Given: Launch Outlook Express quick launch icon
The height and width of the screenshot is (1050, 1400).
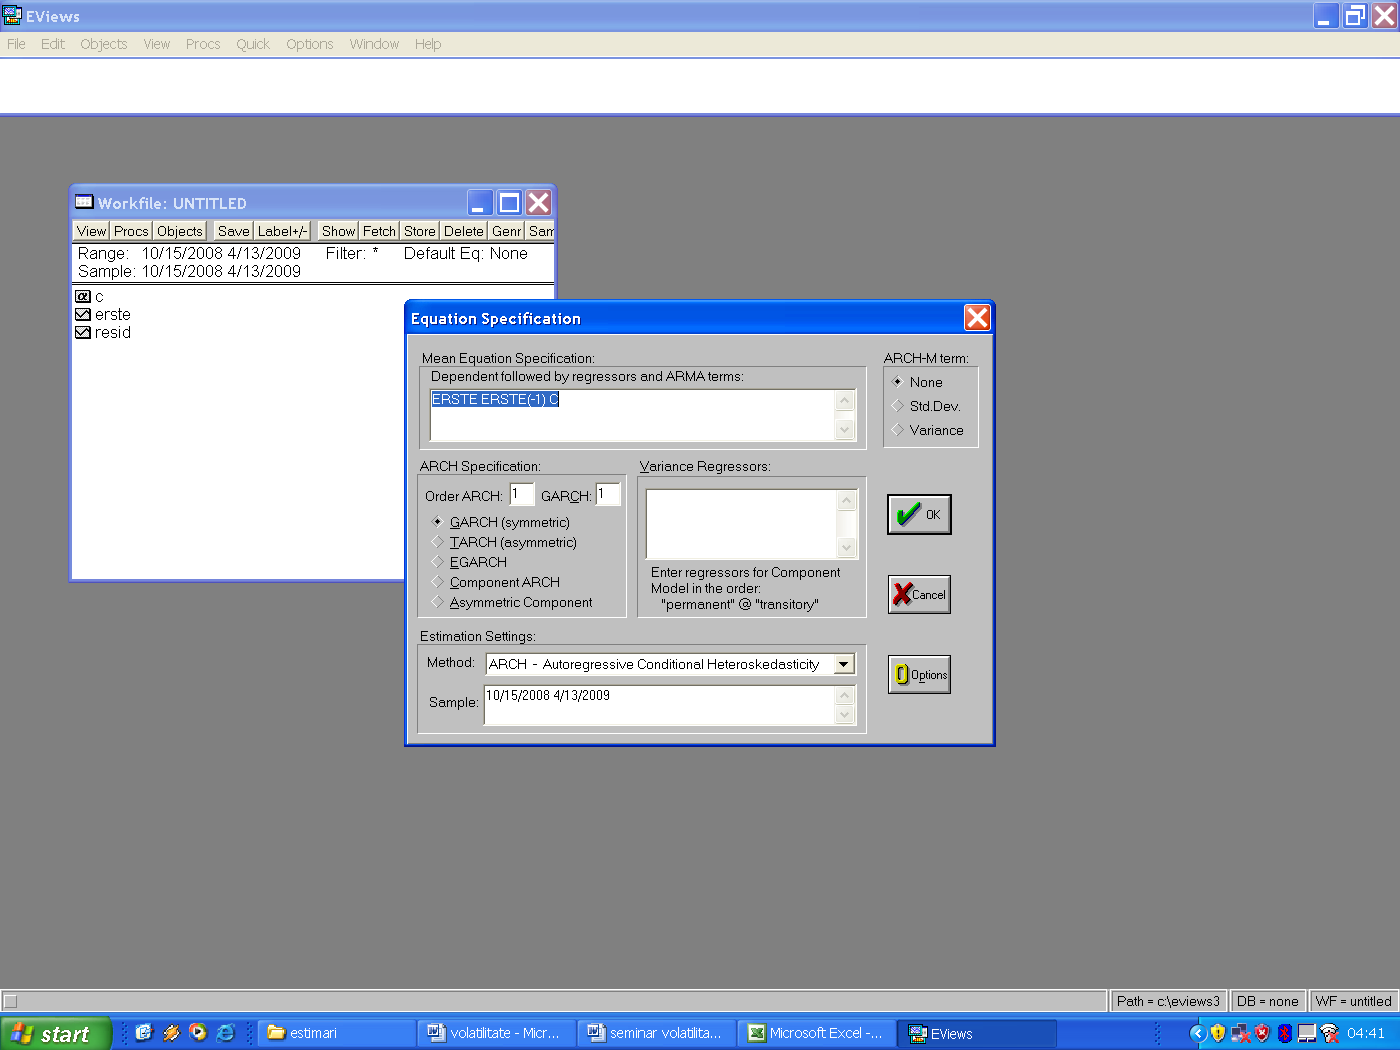Looking at the screenshot, I should coord(144,1033).
